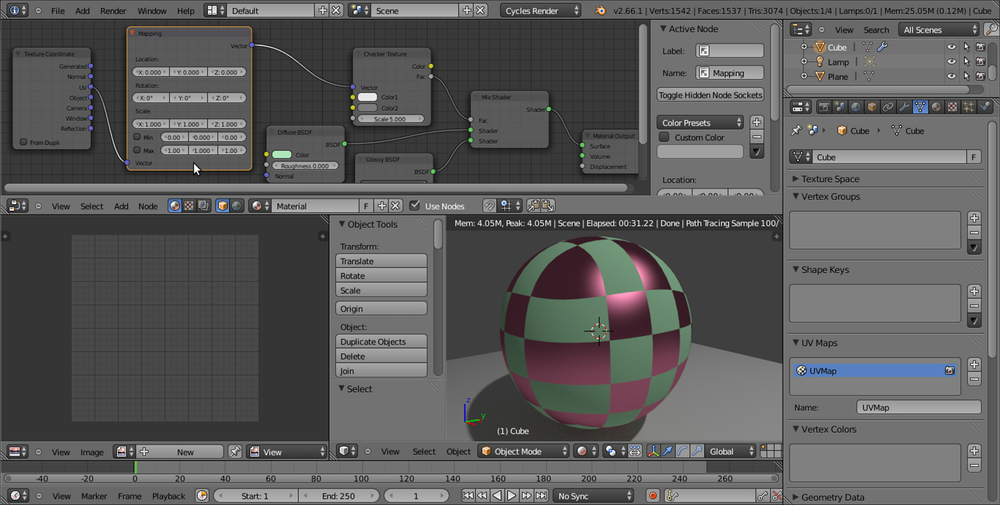Click Toggle Hidden Node Sockets button

pos(710,95)
